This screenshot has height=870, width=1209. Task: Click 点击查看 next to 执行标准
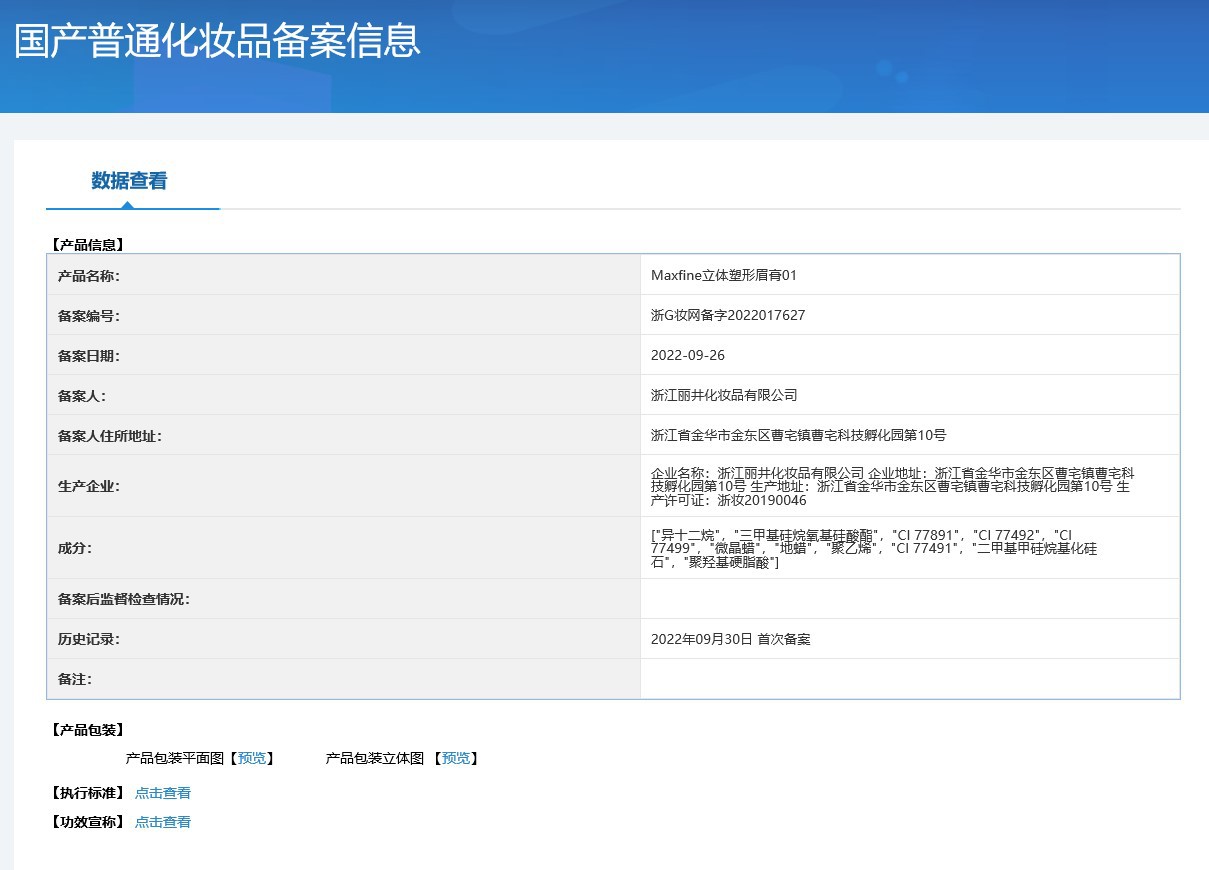[x=163, y=793]
